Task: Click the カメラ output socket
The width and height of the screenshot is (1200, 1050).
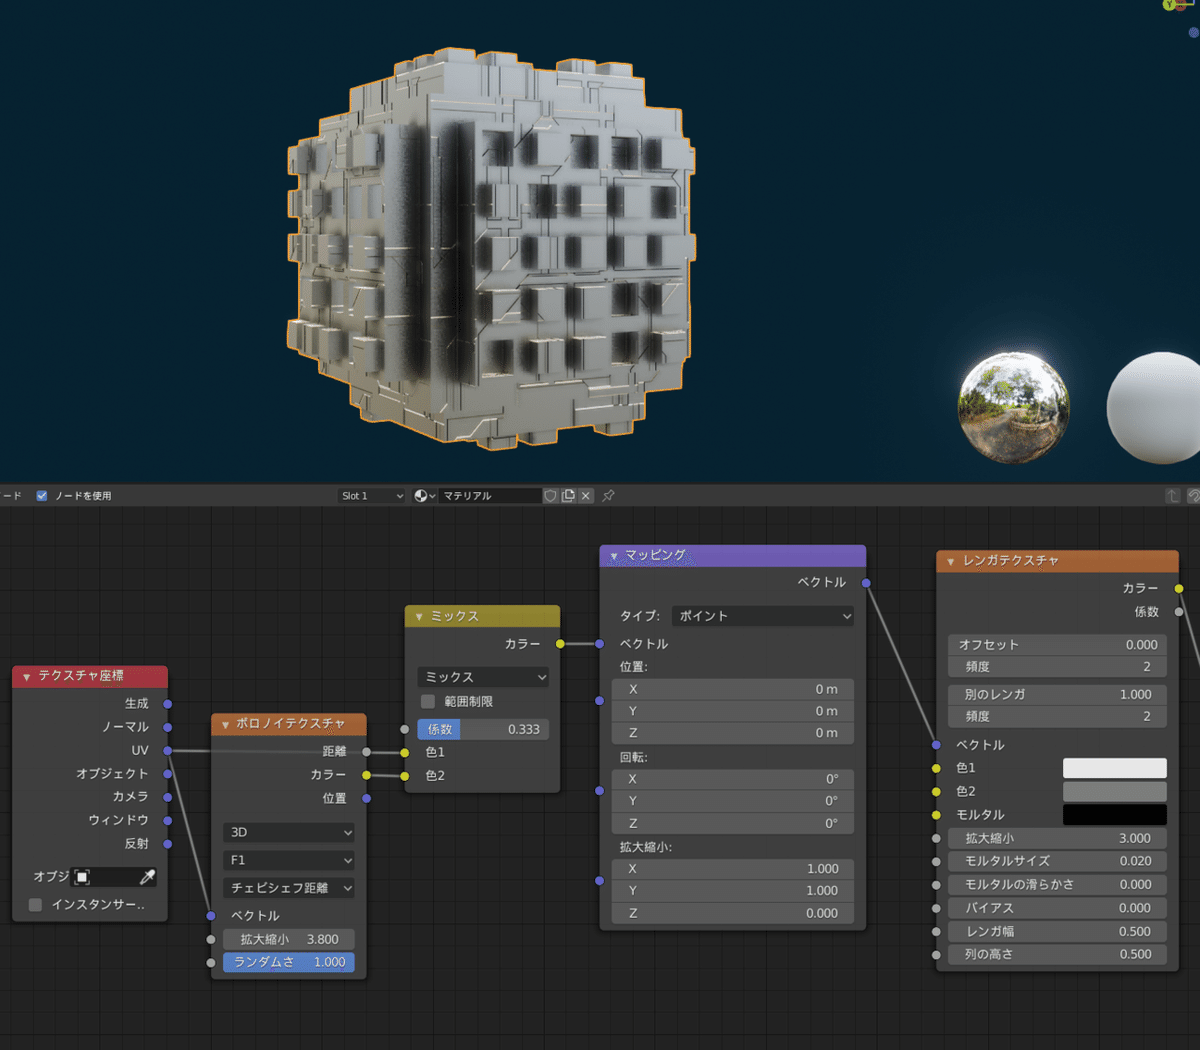Action: point(167,797)
